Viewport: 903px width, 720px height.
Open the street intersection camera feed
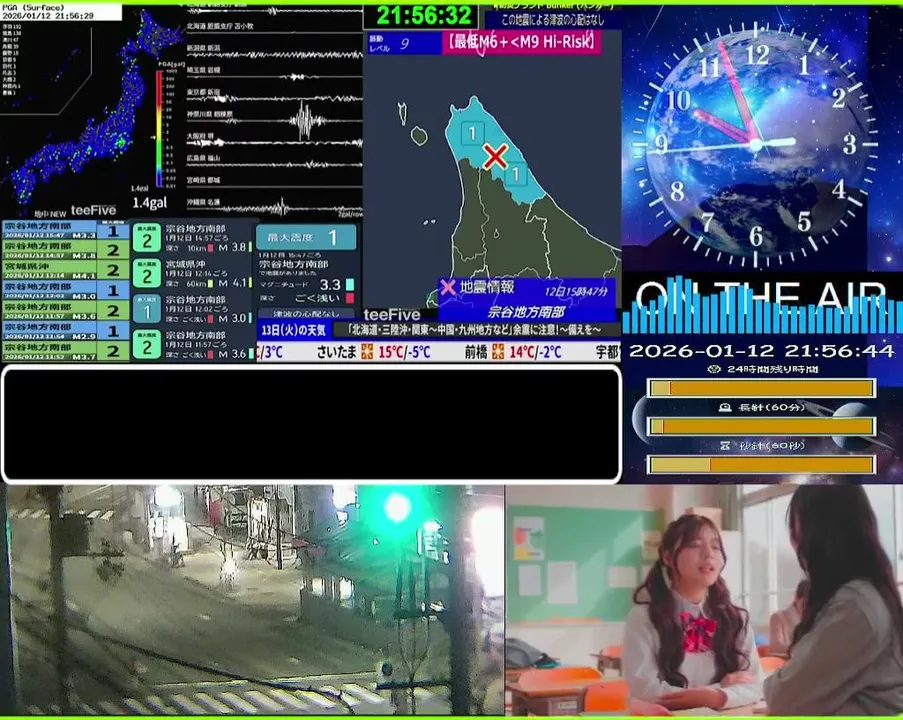coord(252,600)
